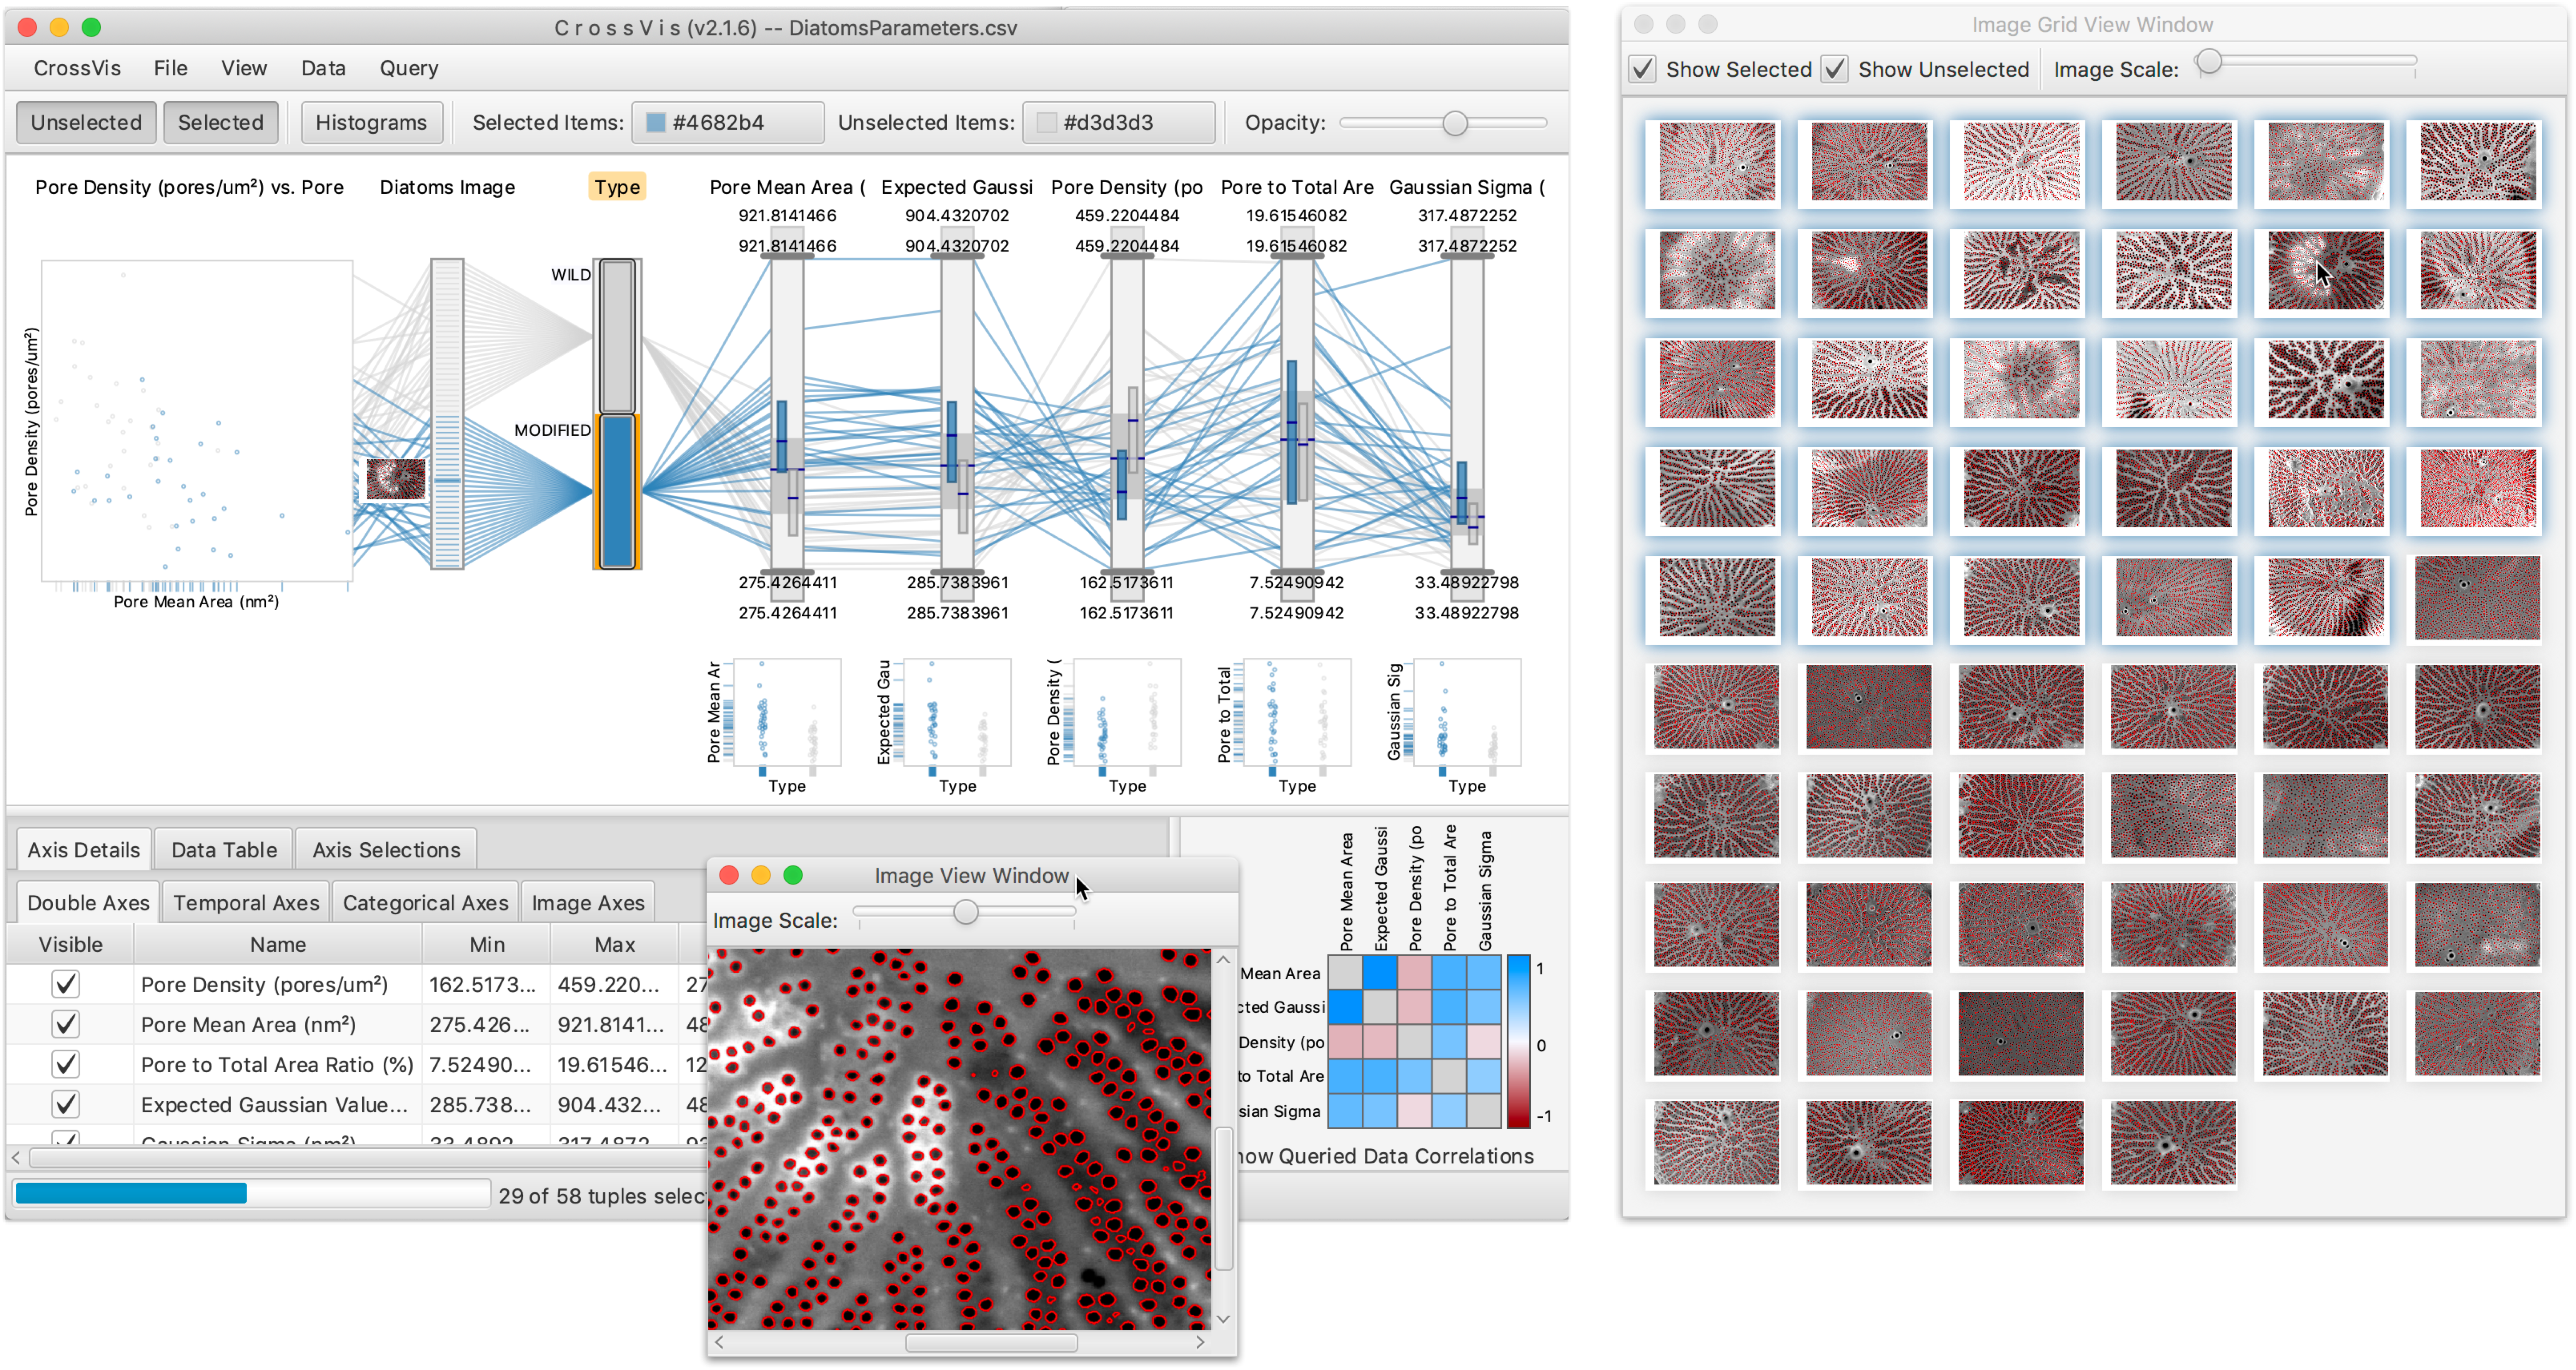The image size is (2576, 1370).
Task: Switch to the Data Table tab
Action: click(x=224, y=850)
